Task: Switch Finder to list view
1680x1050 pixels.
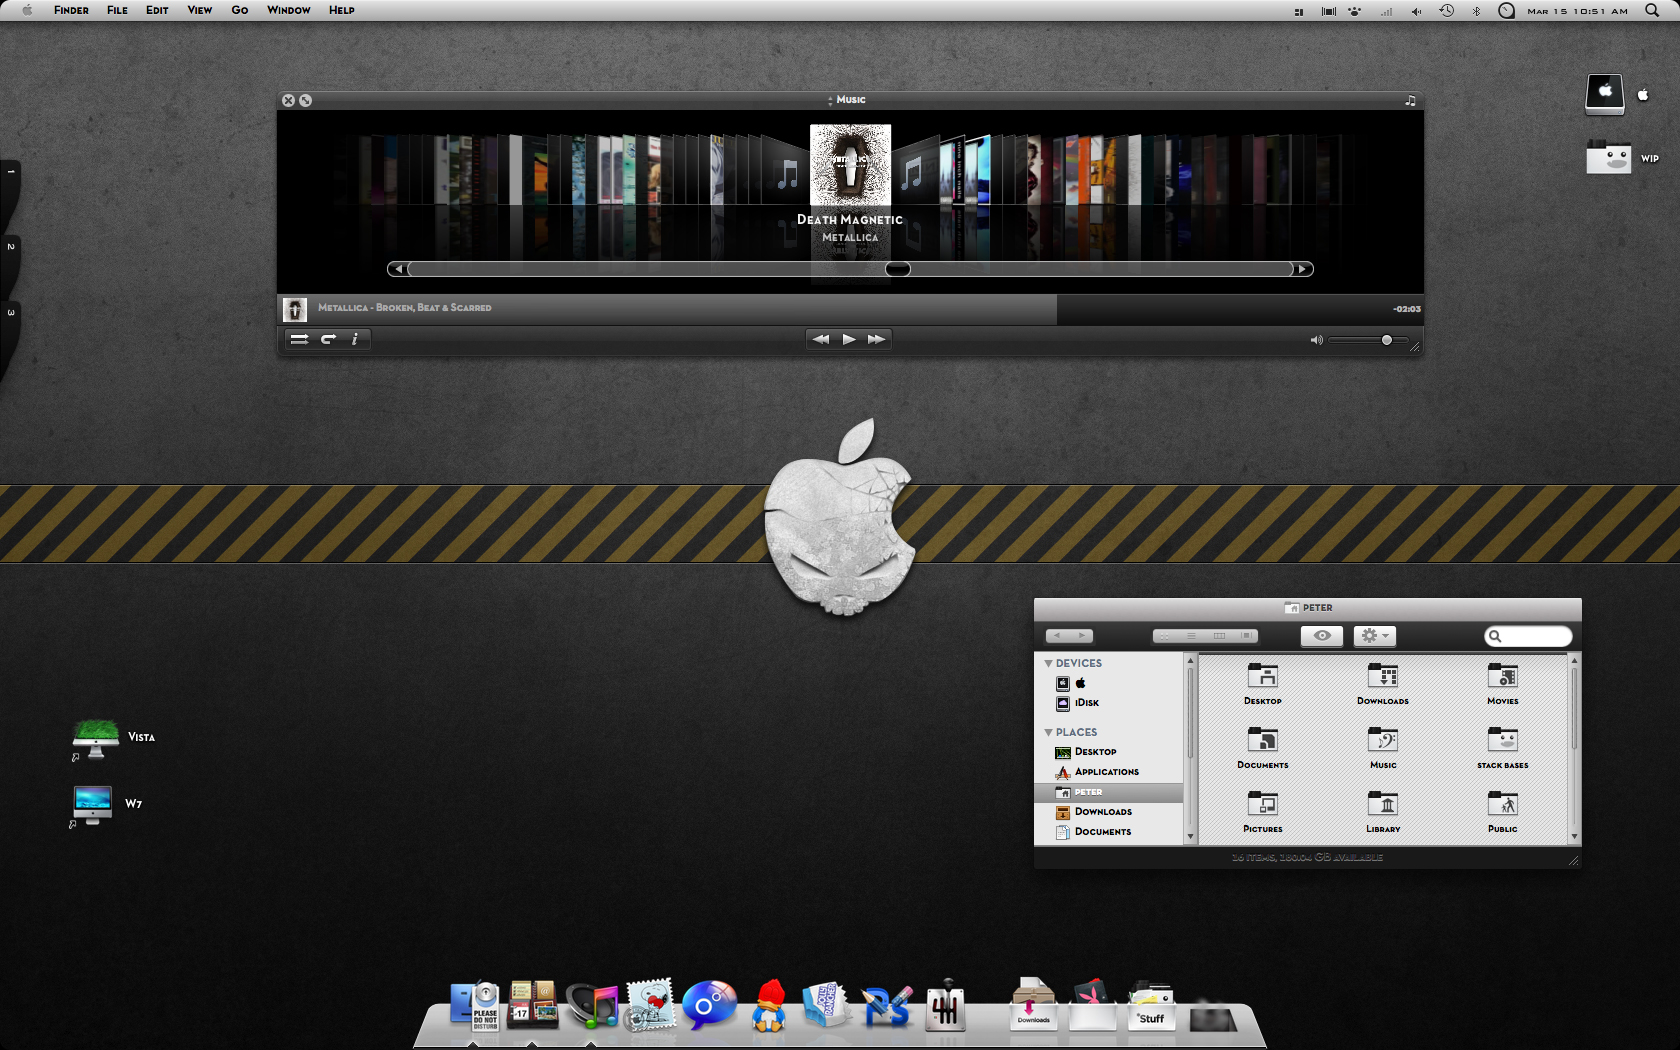Action: [1192, 636]
